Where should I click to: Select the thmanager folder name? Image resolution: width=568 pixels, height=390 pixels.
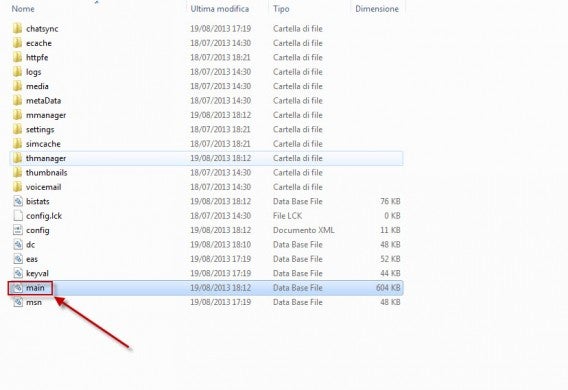pyautogui.click(x=46, y=158)
